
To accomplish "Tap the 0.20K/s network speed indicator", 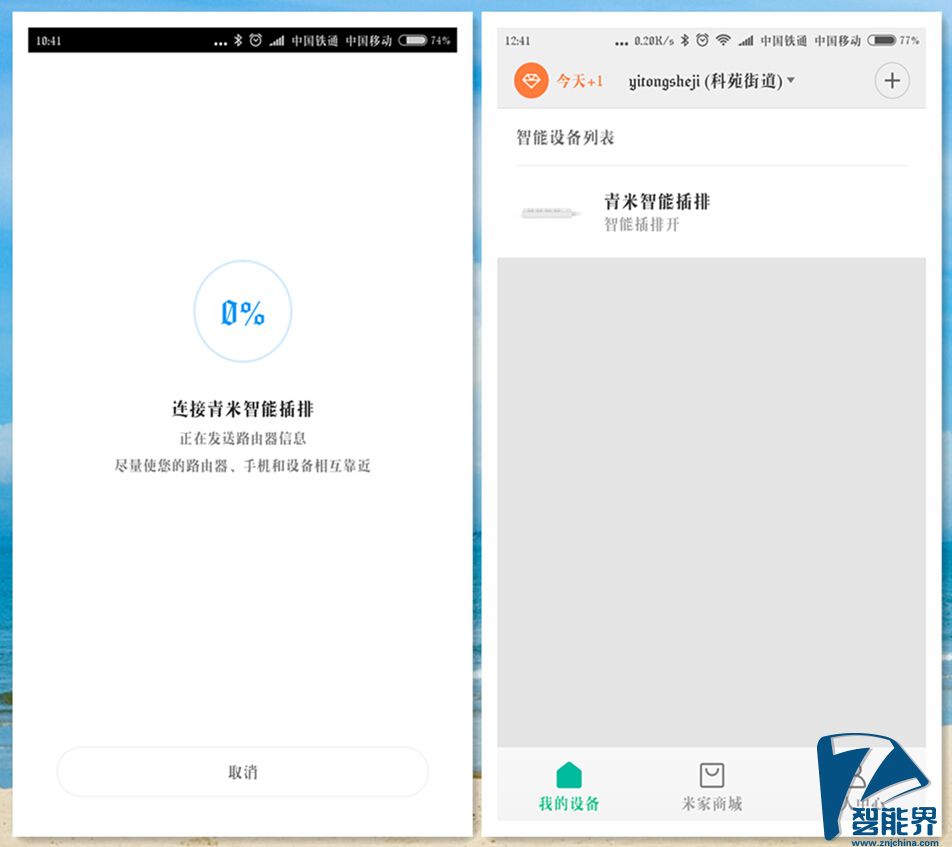I will point(654,41).
